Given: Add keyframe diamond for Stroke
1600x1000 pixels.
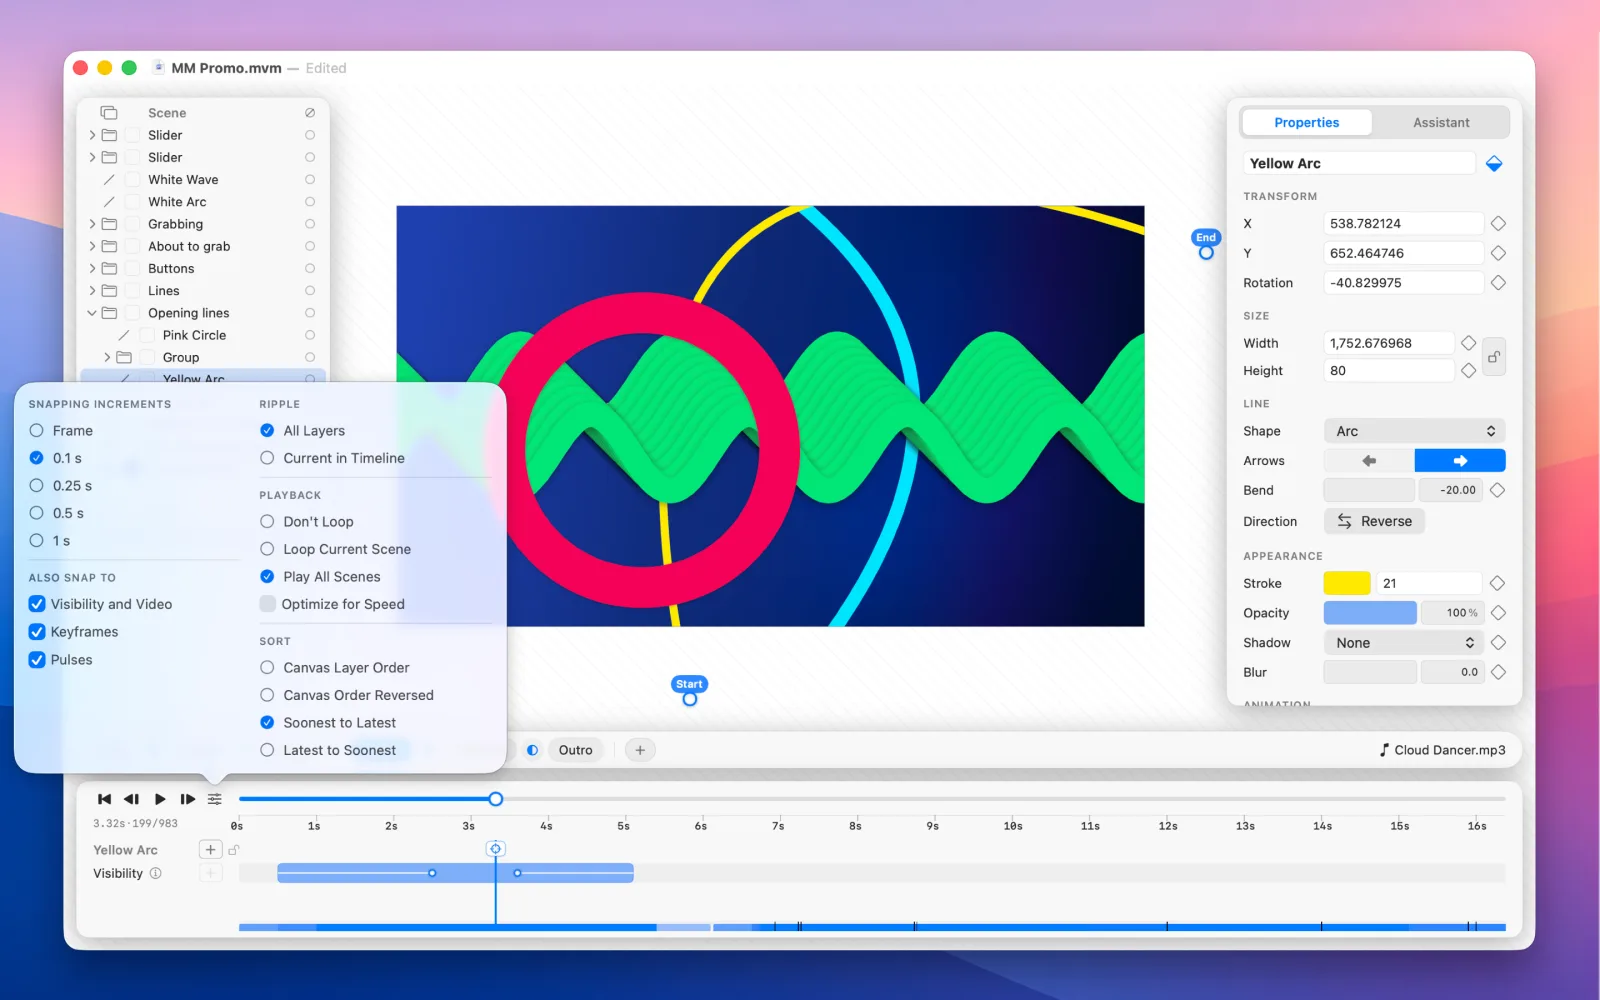Looking at the screenshot, I should (1498, 583).
